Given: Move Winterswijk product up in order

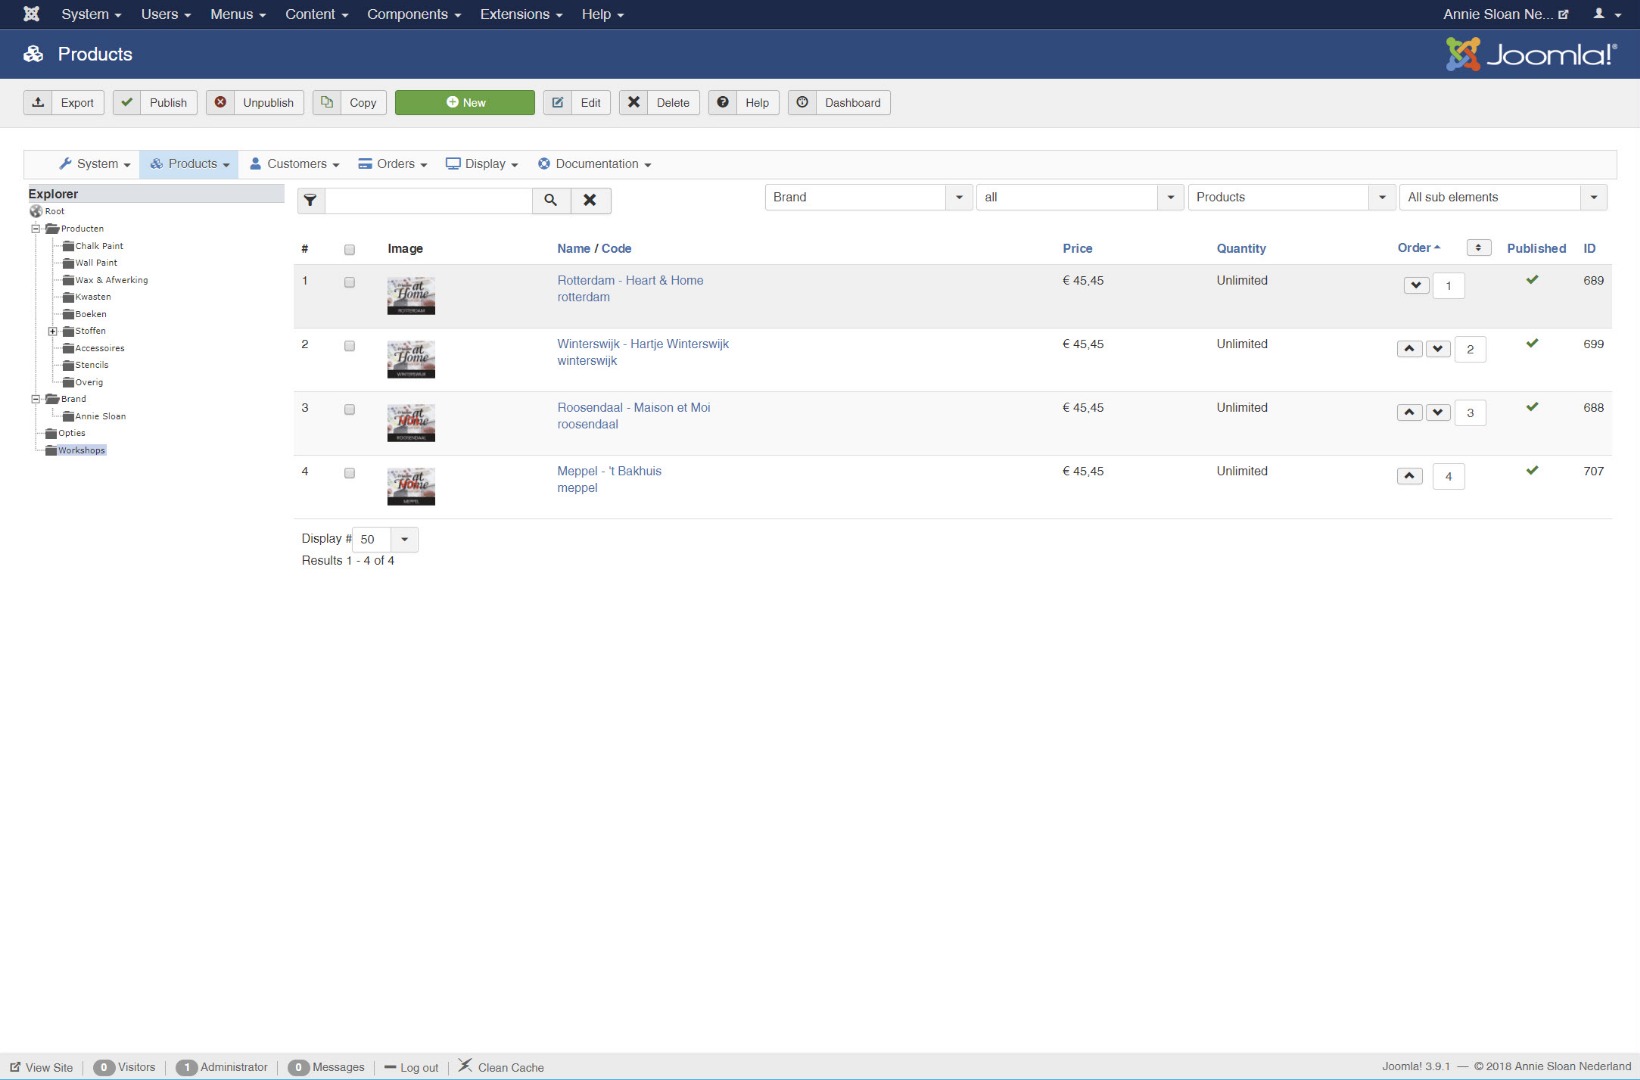Looking at the screenshot, I should [x=1409, y=349].
